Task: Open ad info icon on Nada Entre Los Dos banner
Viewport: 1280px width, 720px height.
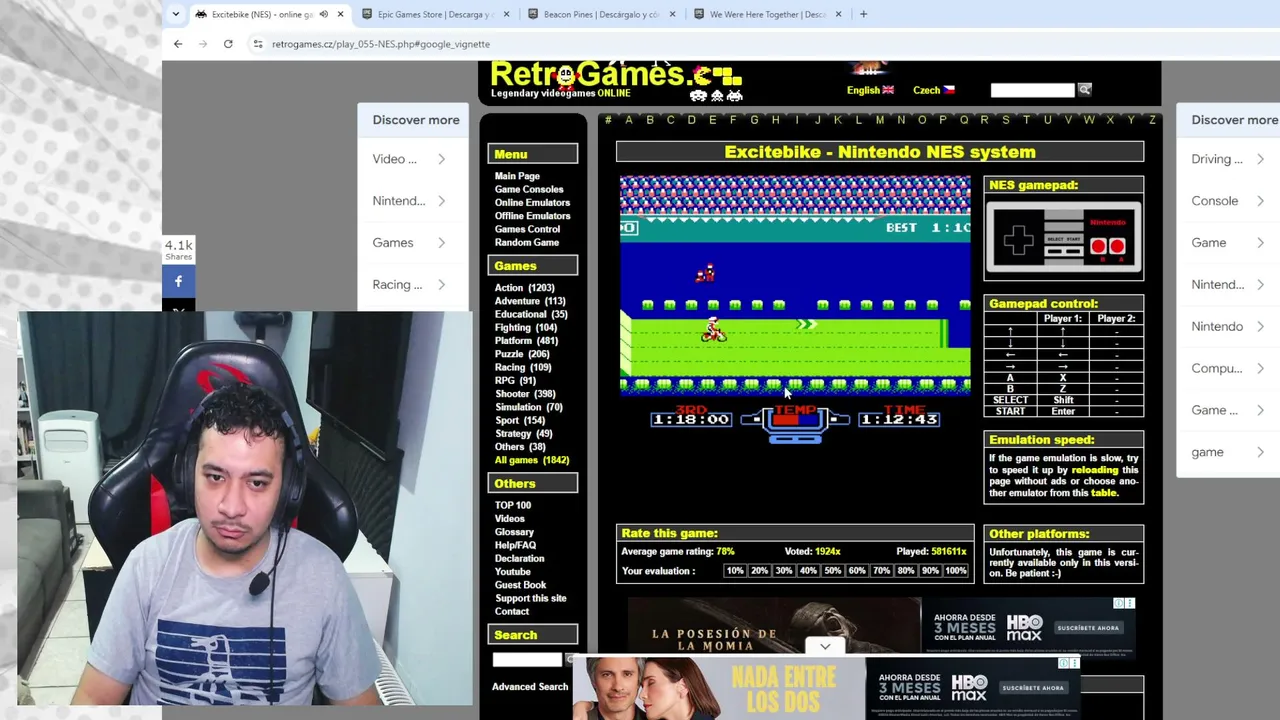Action: (x=1064, y=663)
